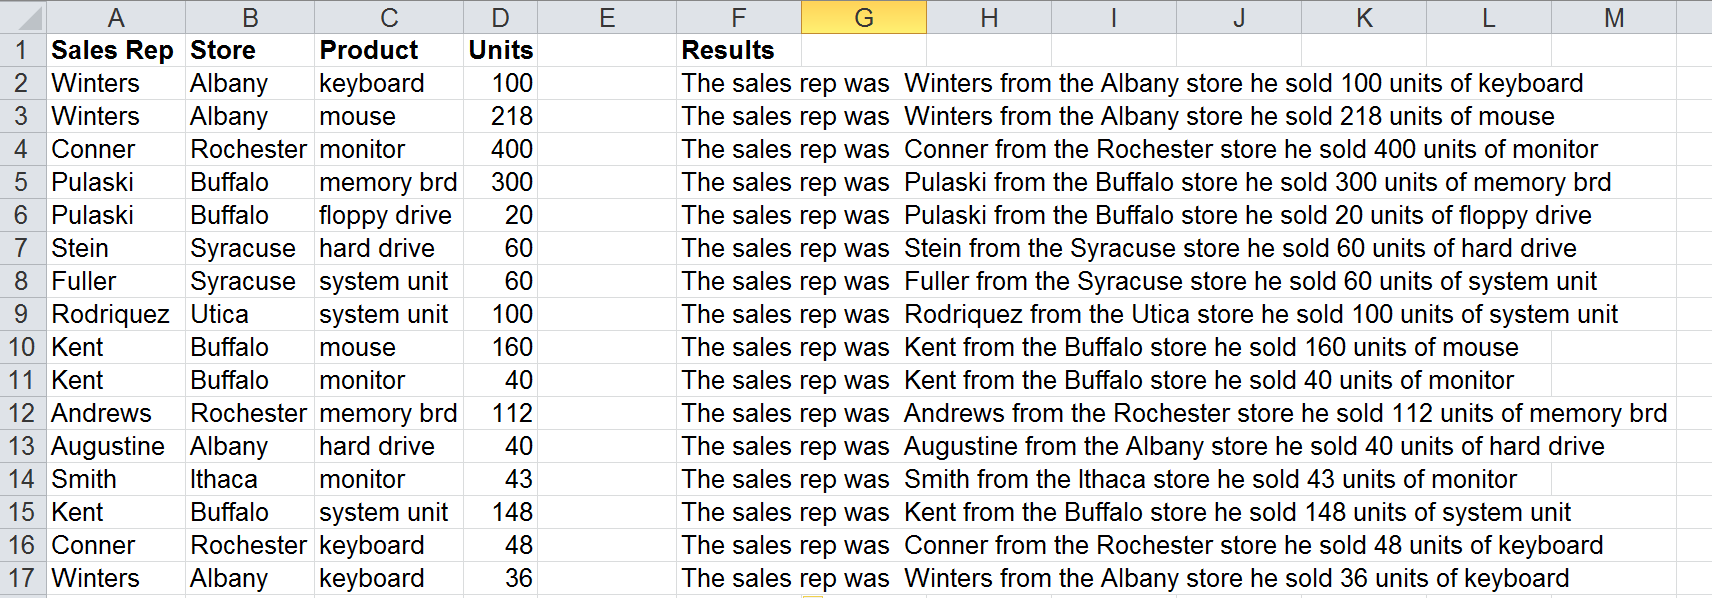Click the Product header cell
Image resolution: width=1712 pixels, height=598 pixels.
(x=389, y=50)
